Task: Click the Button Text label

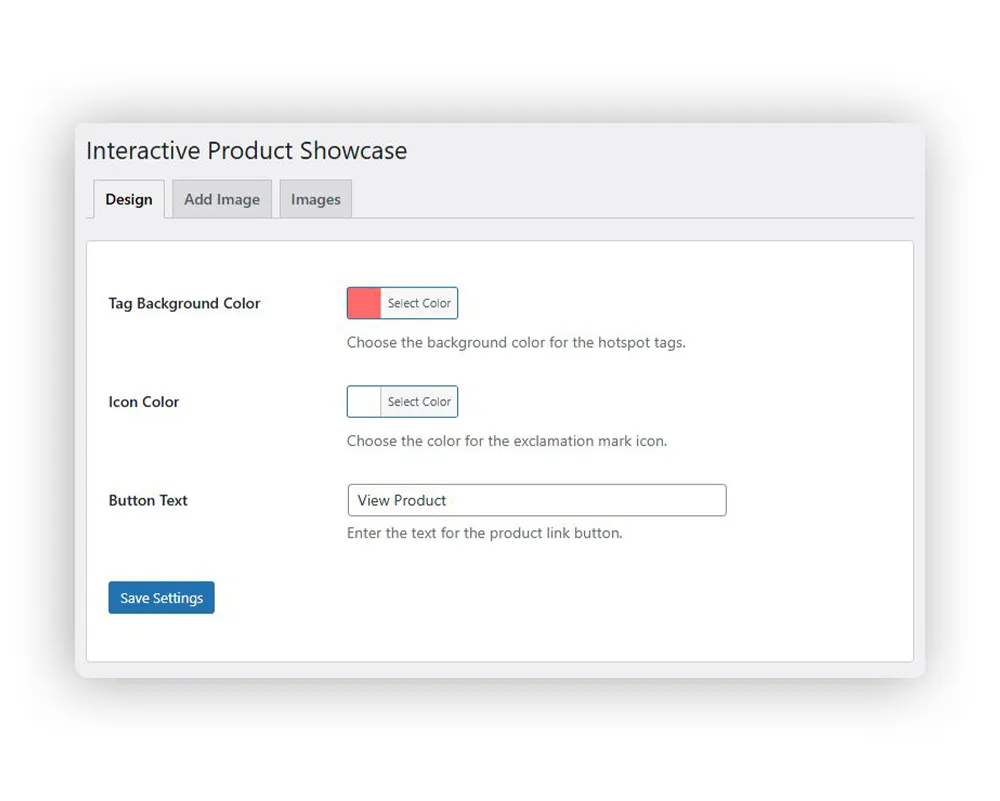Action: 148,500
